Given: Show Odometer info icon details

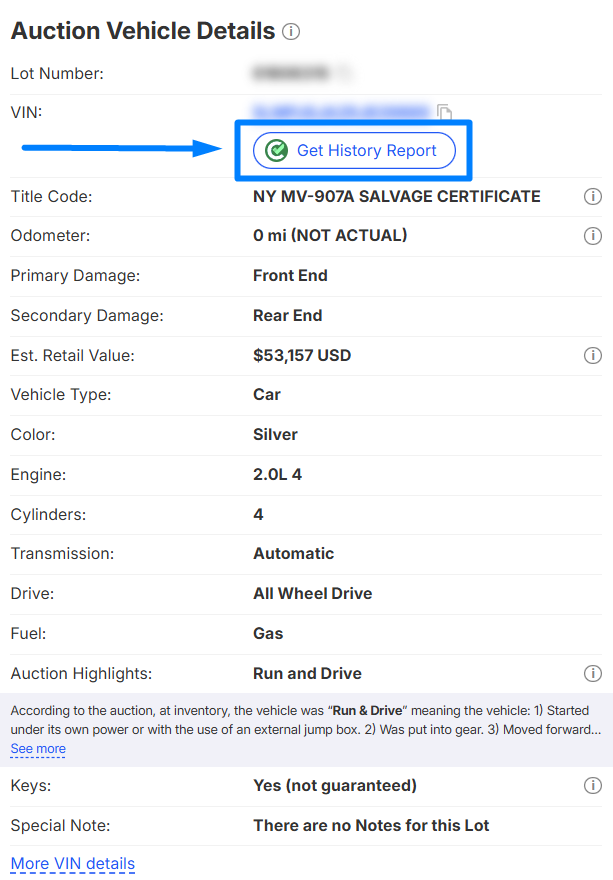Looking at the screenshot, I should (592, 236).
